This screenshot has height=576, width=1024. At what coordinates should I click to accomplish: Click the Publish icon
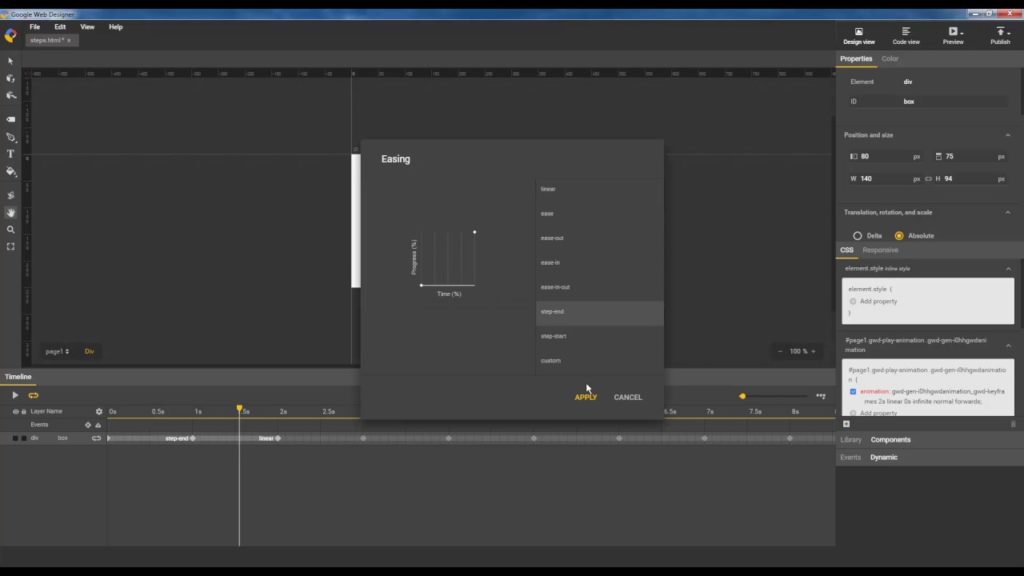click(x=1001, y=32)
